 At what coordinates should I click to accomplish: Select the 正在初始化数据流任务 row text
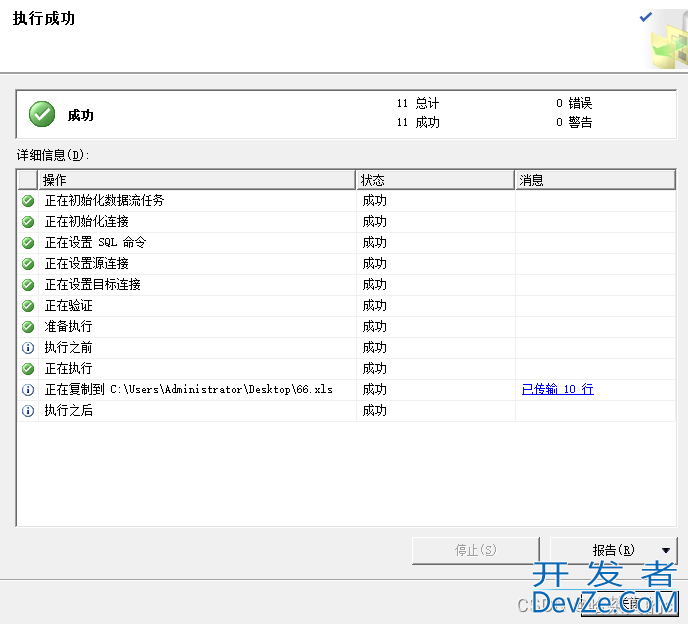click(104, 201)
